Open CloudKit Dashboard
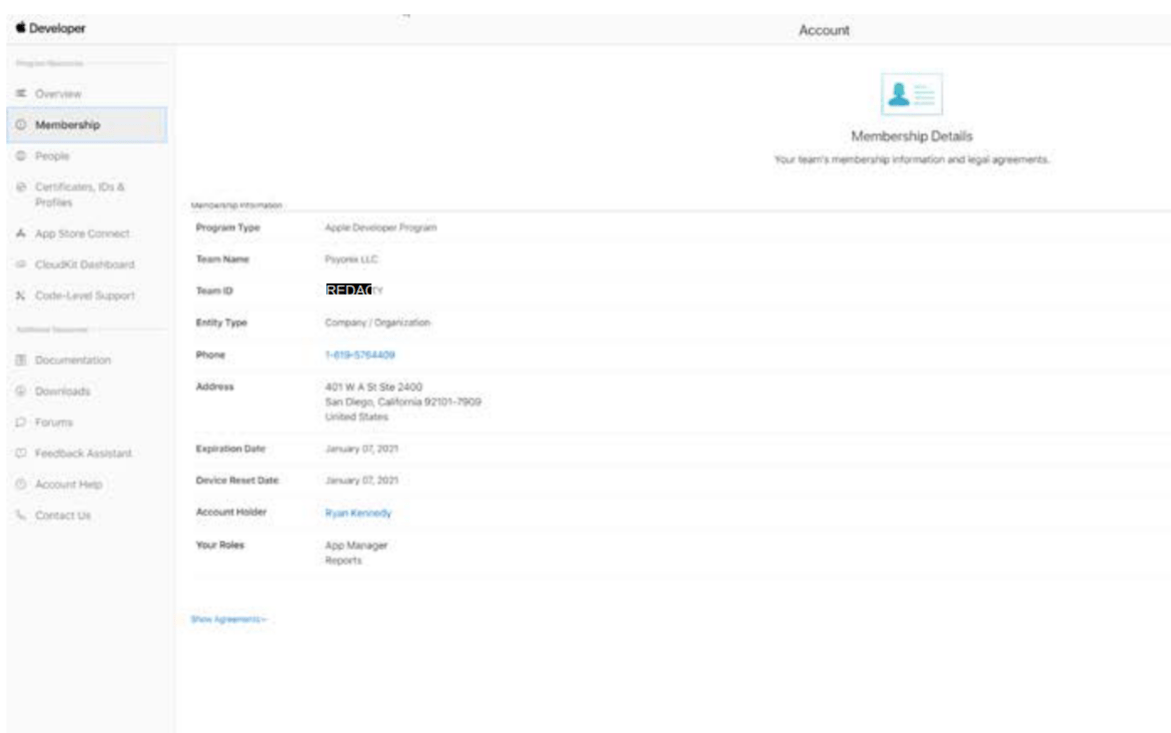The height and width of the screenshot is (733, 1171). point(84,264)
